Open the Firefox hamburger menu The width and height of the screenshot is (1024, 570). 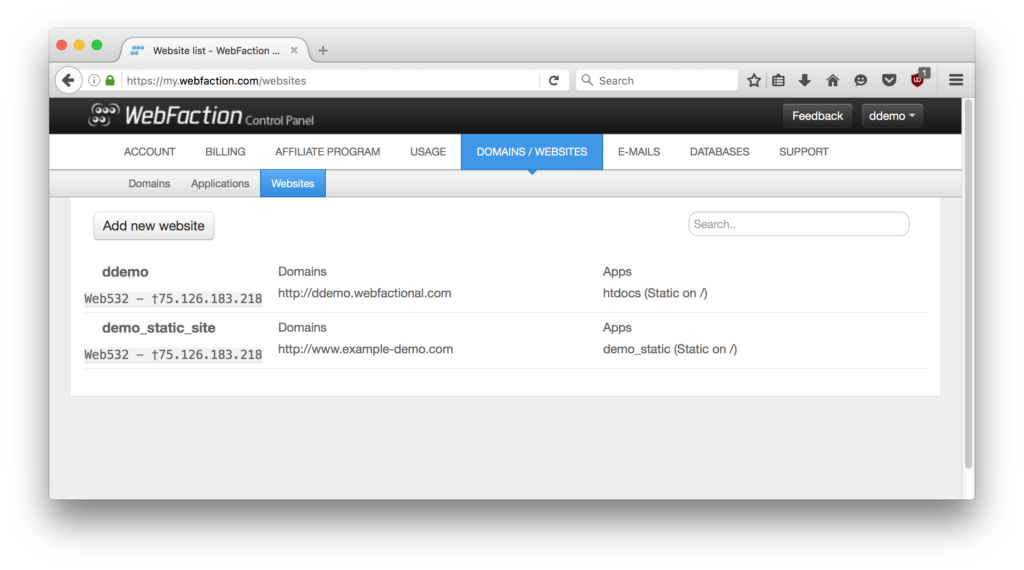956,80
